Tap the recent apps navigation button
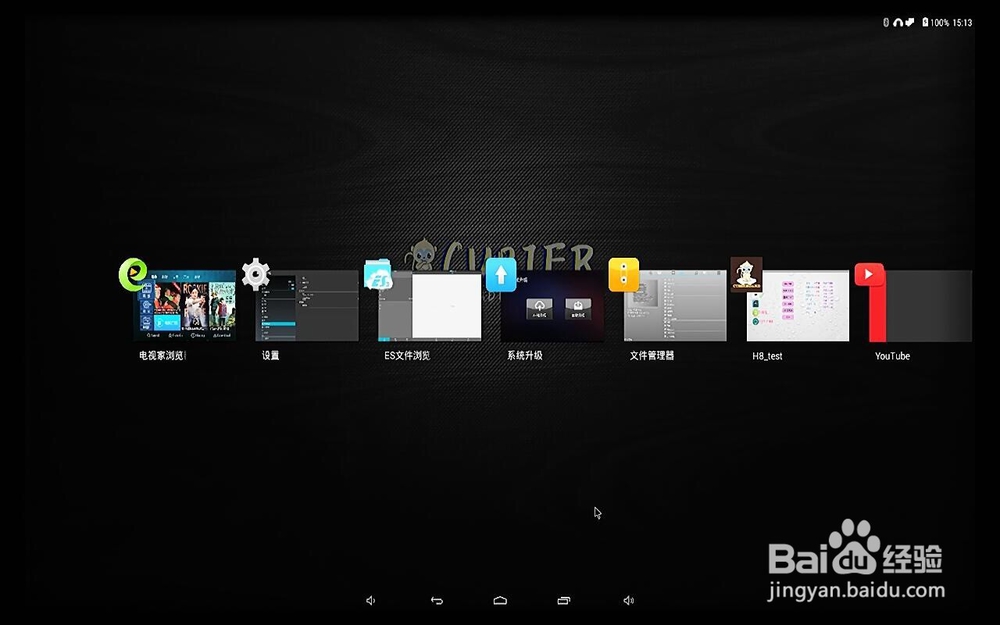1000x625 pixels. pos(564,600)
